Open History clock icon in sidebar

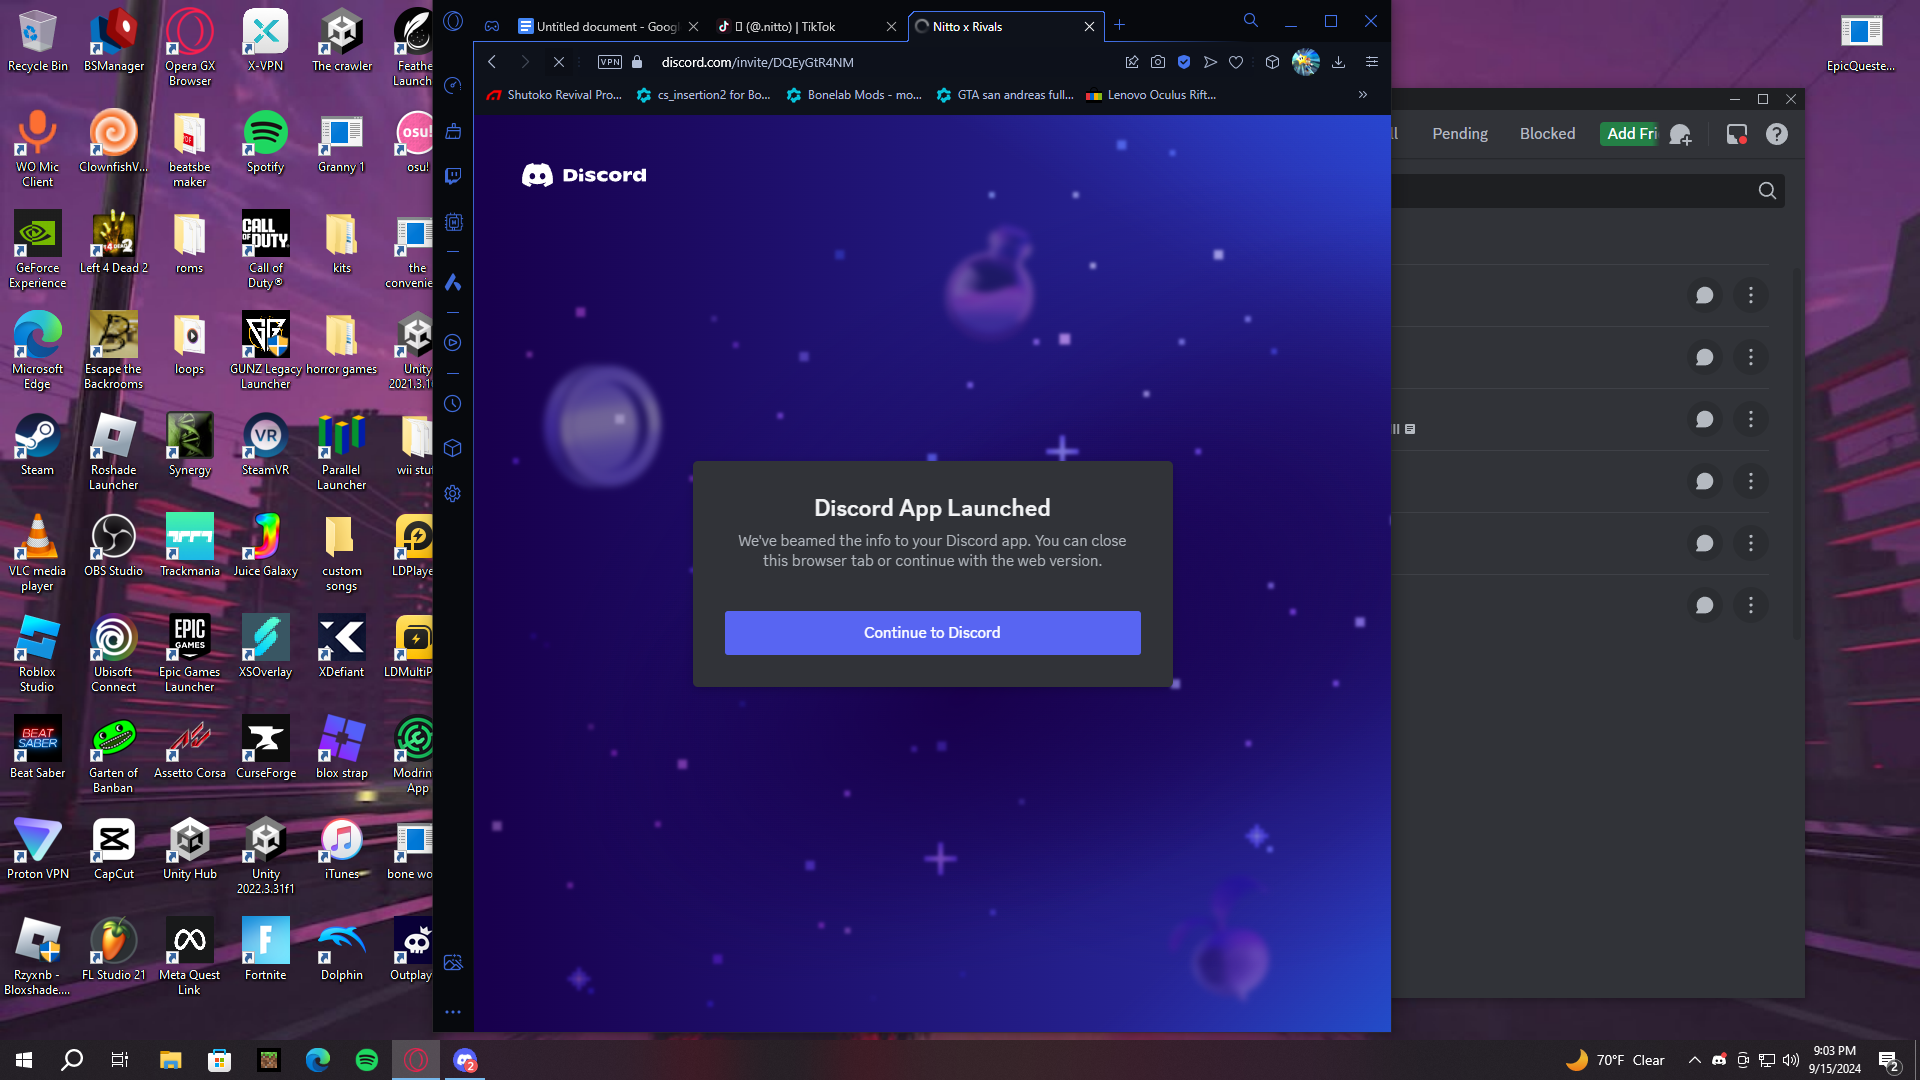click(x=453, y=404)
